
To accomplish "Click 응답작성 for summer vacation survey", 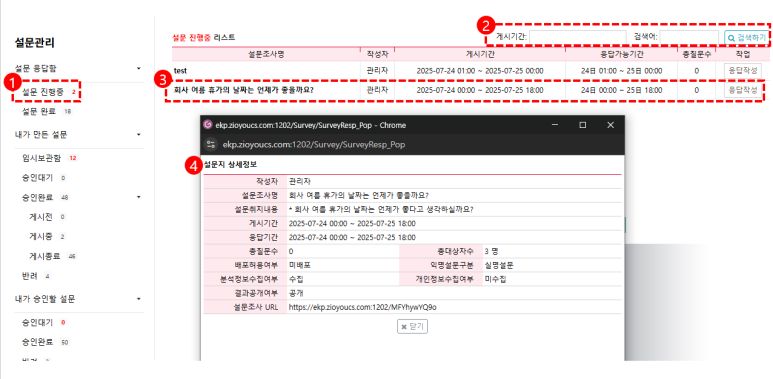I will [742, 90].
